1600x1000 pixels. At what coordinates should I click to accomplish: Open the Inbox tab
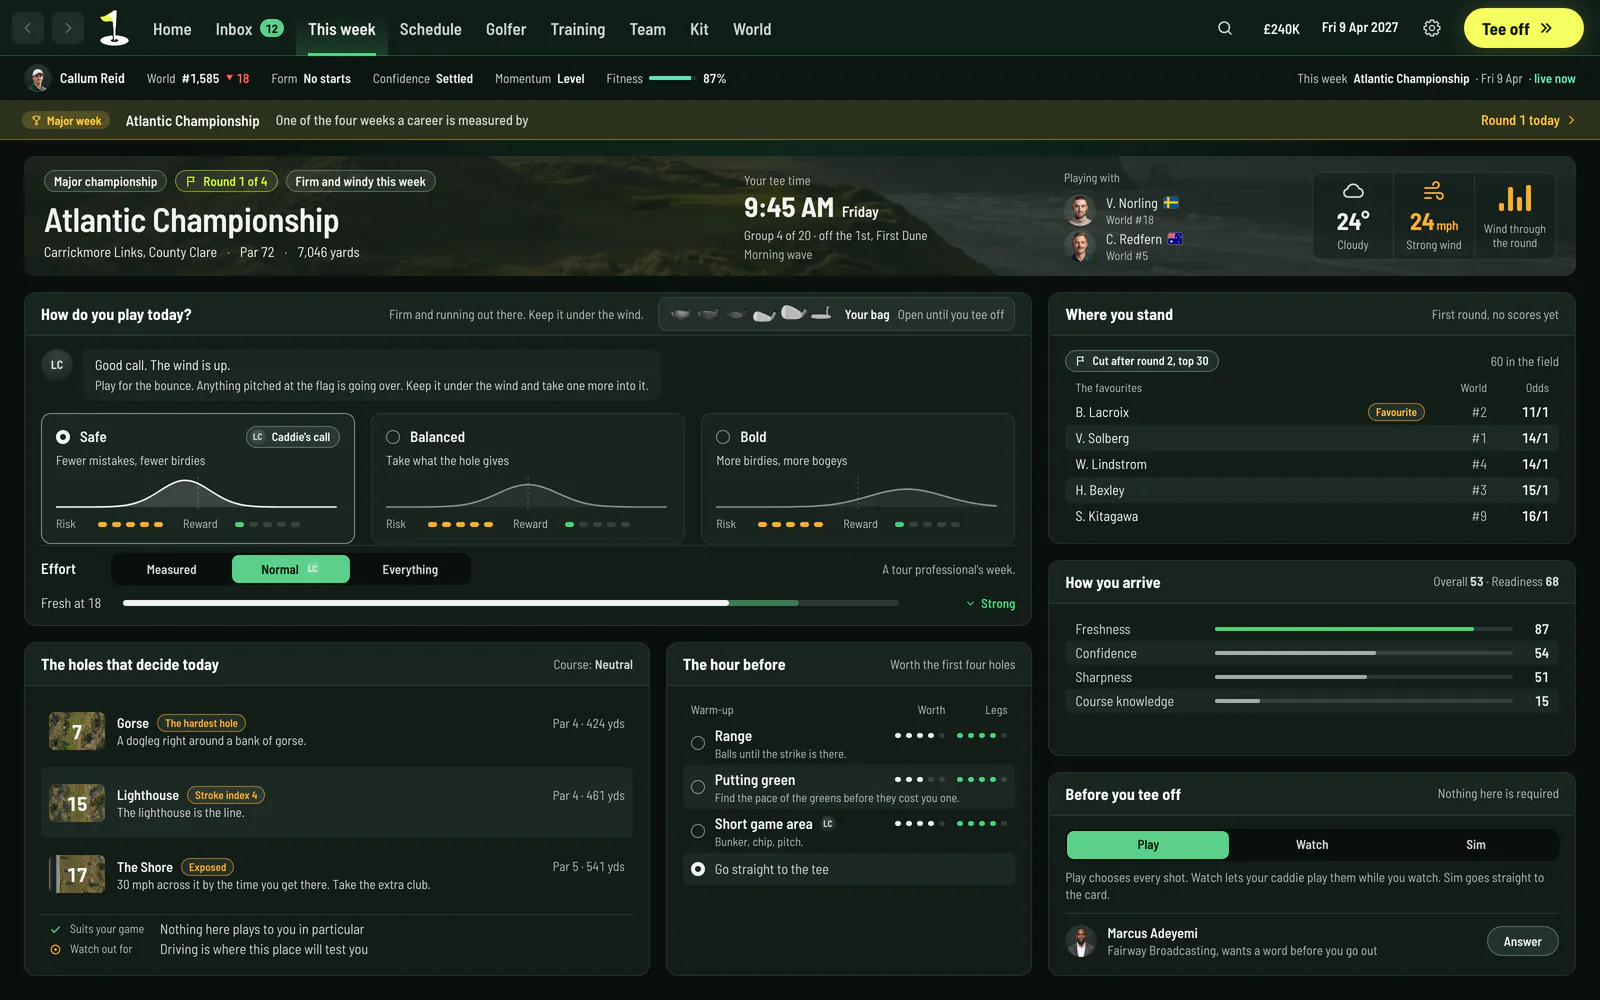(x=249, y=29)
